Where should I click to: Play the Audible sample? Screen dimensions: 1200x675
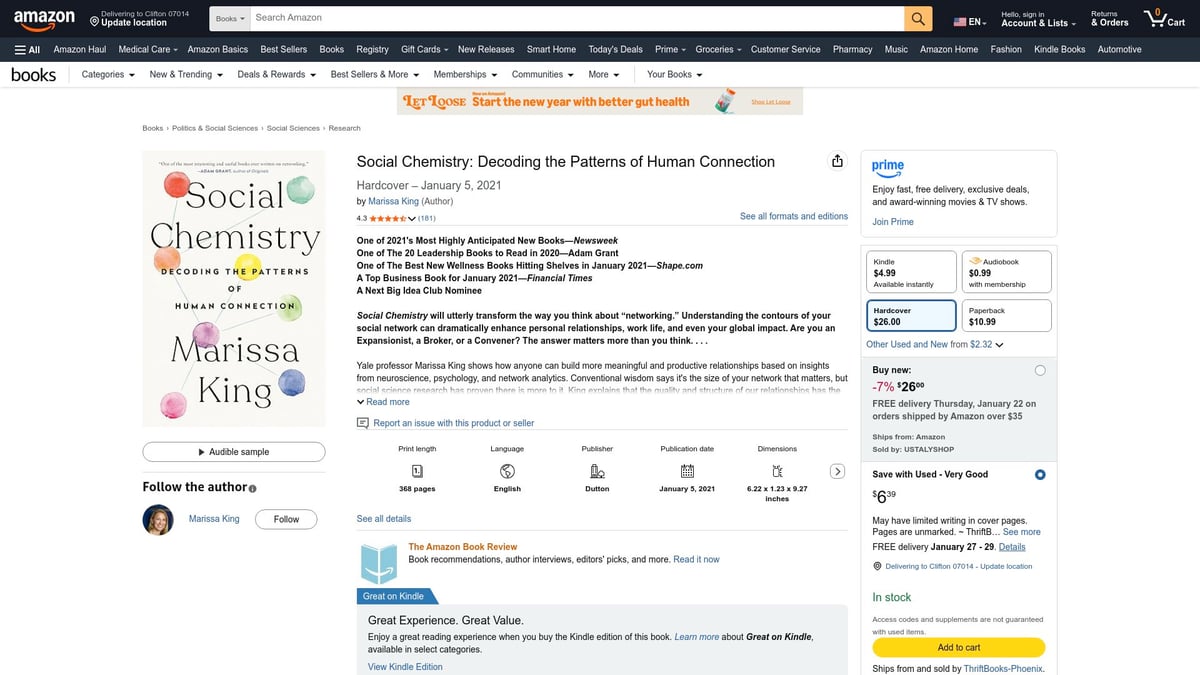click(233, 451)
